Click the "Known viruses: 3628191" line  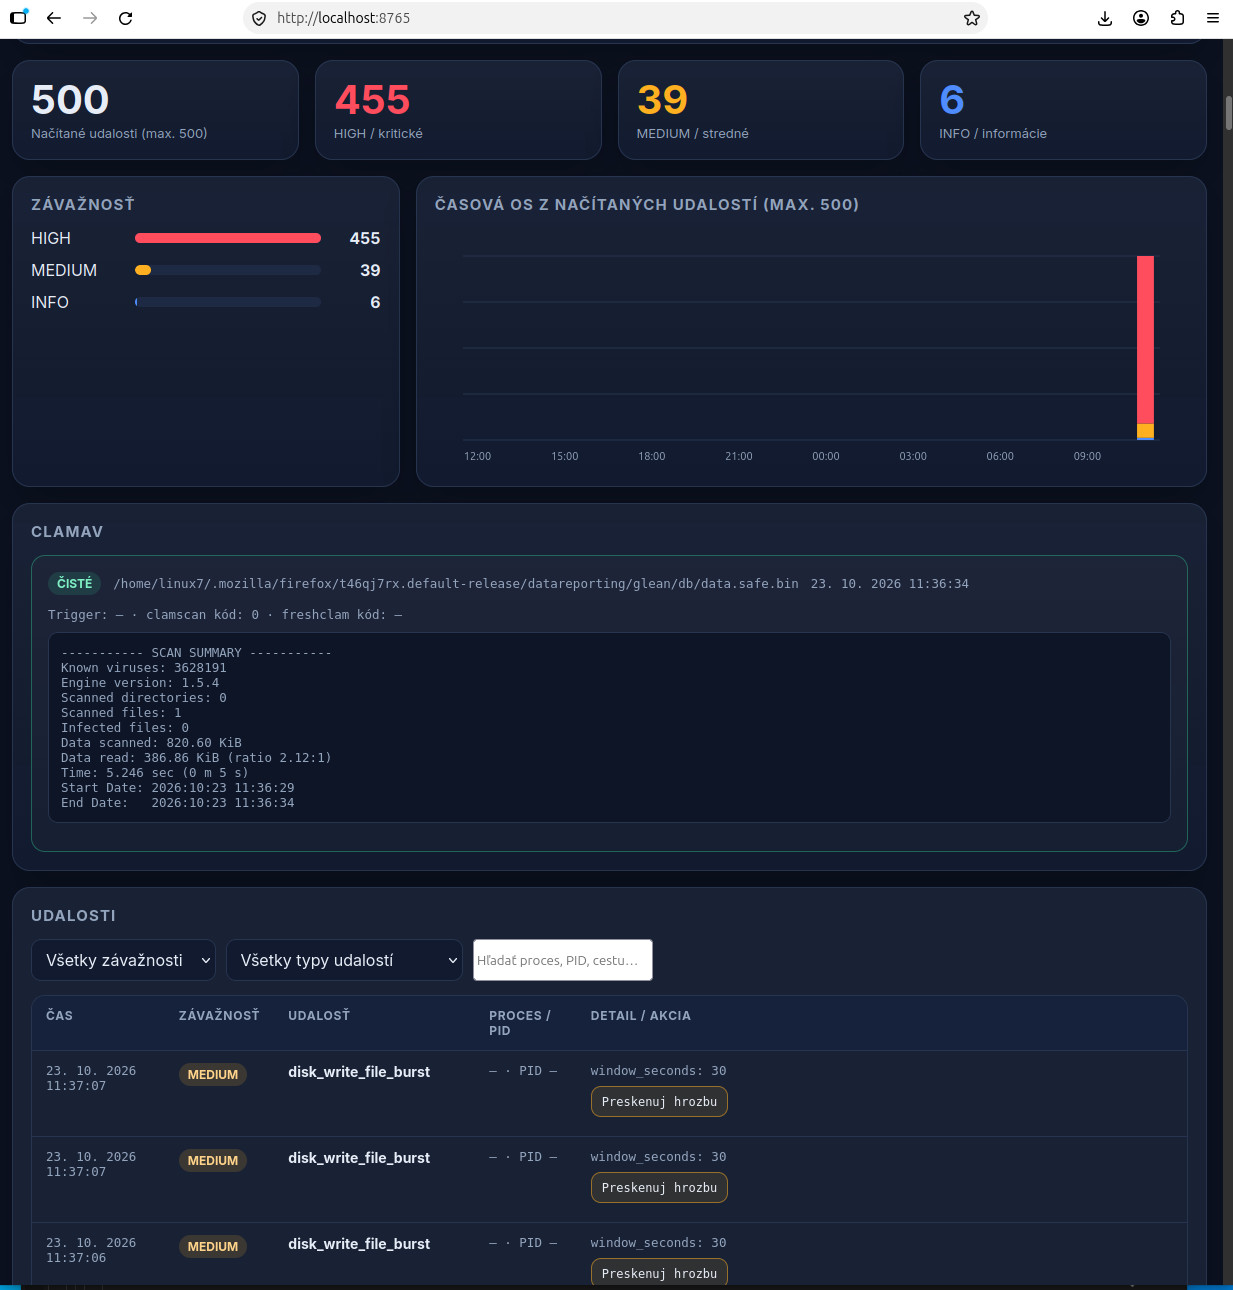[144, 668]
